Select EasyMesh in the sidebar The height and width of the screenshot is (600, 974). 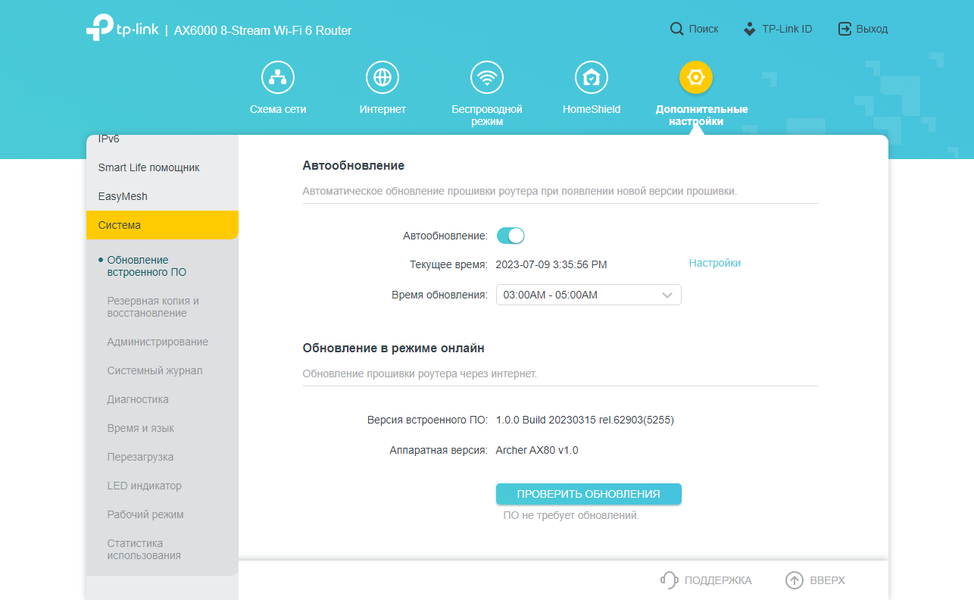pos(122,196)
